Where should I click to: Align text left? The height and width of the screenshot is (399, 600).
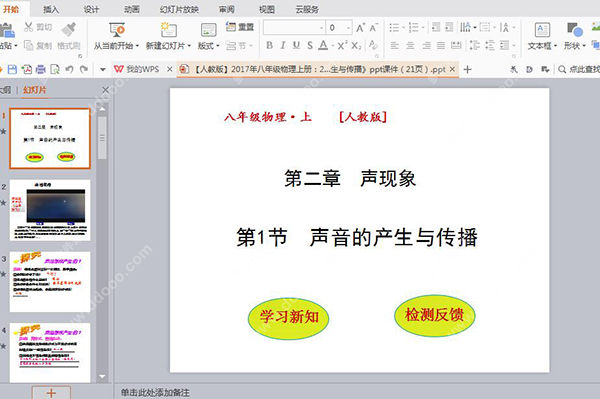(395, 46)
